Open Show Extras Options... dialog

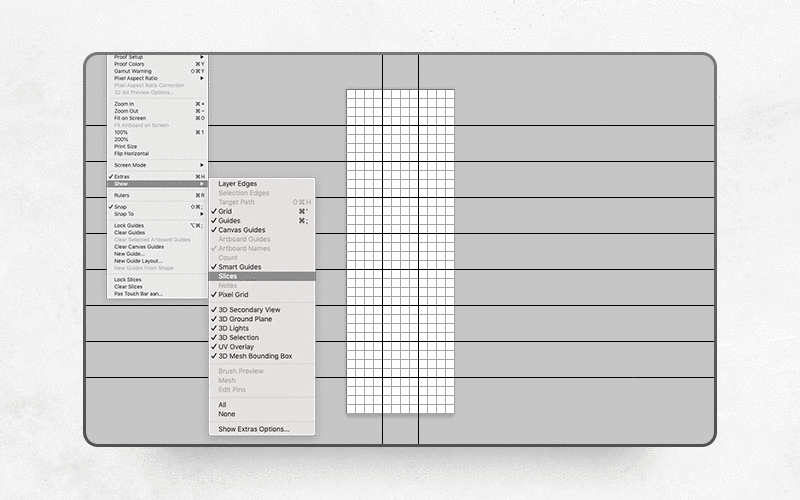pos(254,428)
